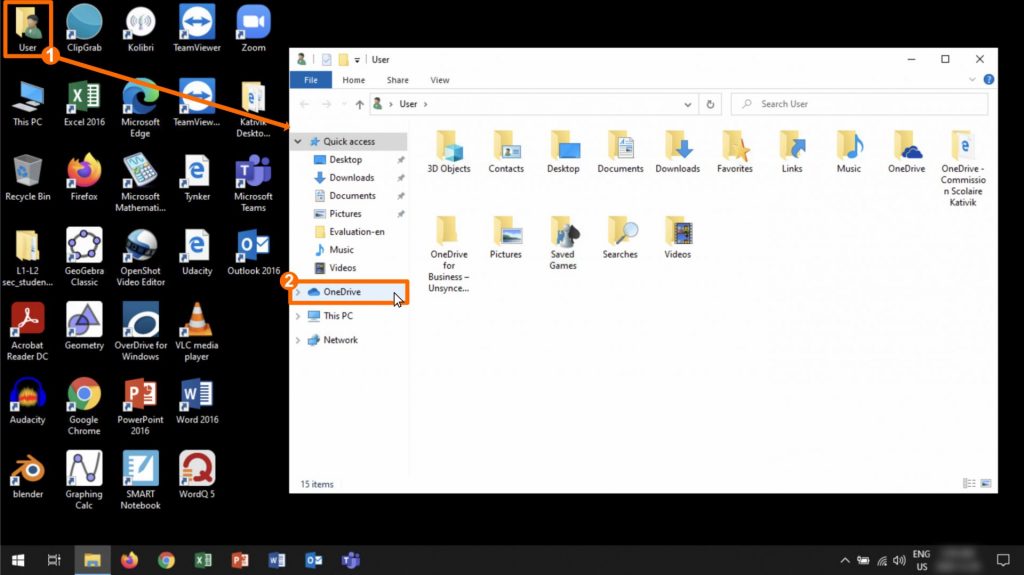This screenshot has height=575, width=1024.
Task: Select the Contacts folder icon
Action: pyautogui.click(x=506, y=148)
